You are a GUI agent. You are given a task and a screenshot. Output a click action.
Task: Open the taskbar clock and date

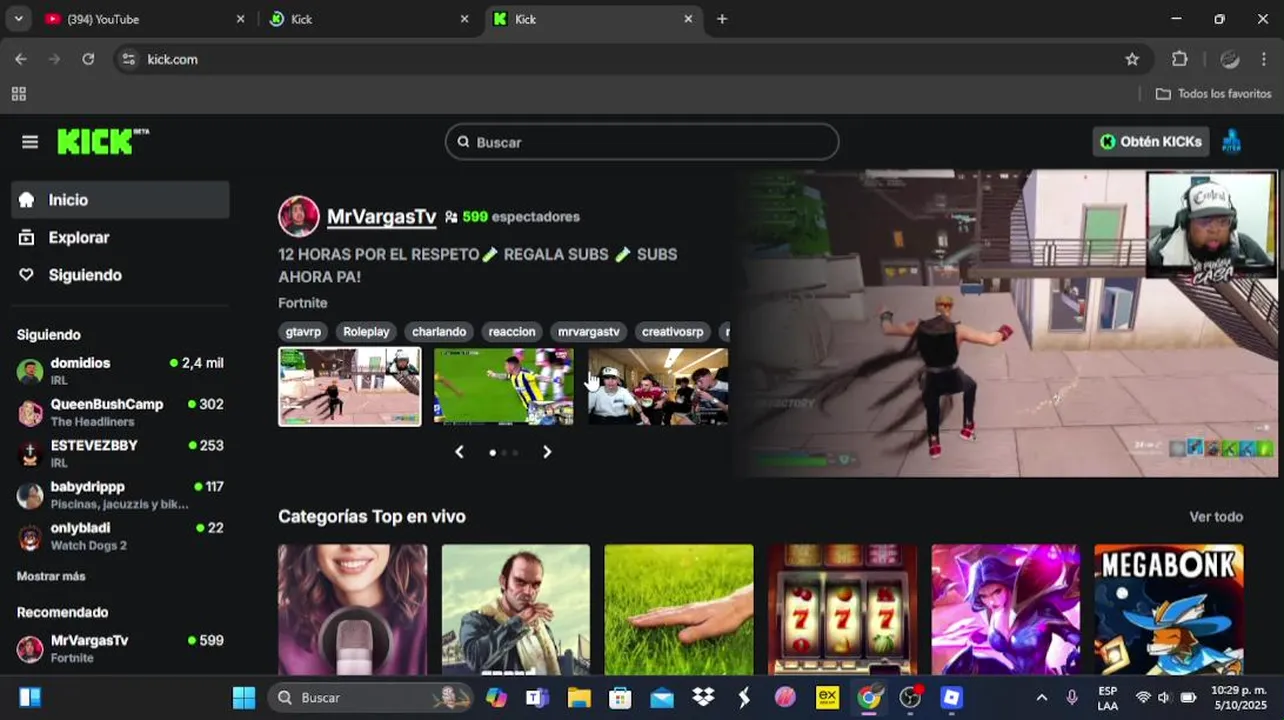pos(1238,698)
